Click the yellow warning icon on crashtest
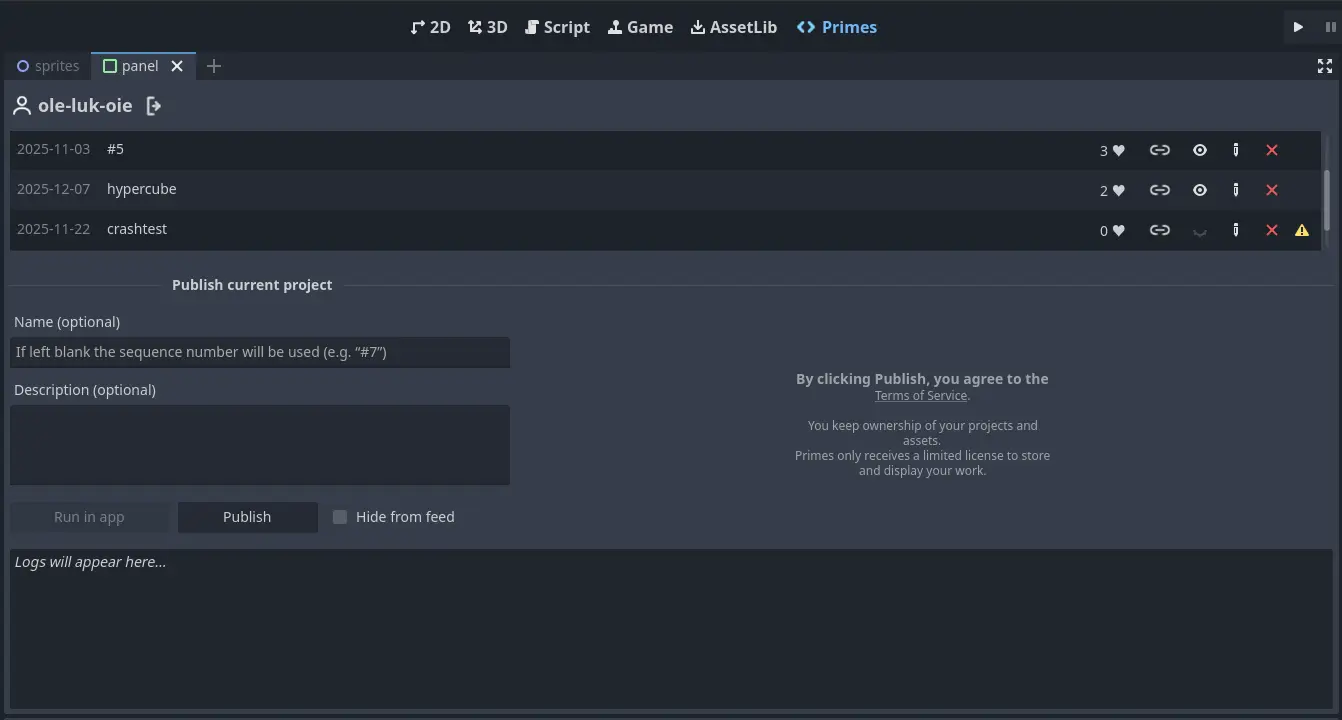The height and width of the screenshot is (720, 1342). click(1302, 230)
